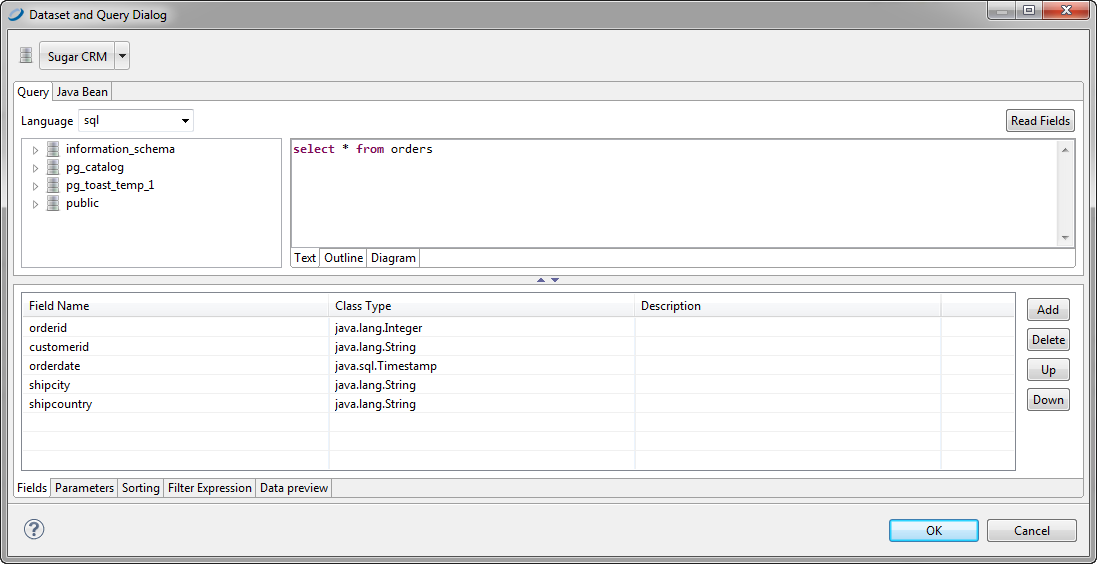The image size is (1097, 565).
Task: Switch to the Fields tab
Action: coord(32,488)
